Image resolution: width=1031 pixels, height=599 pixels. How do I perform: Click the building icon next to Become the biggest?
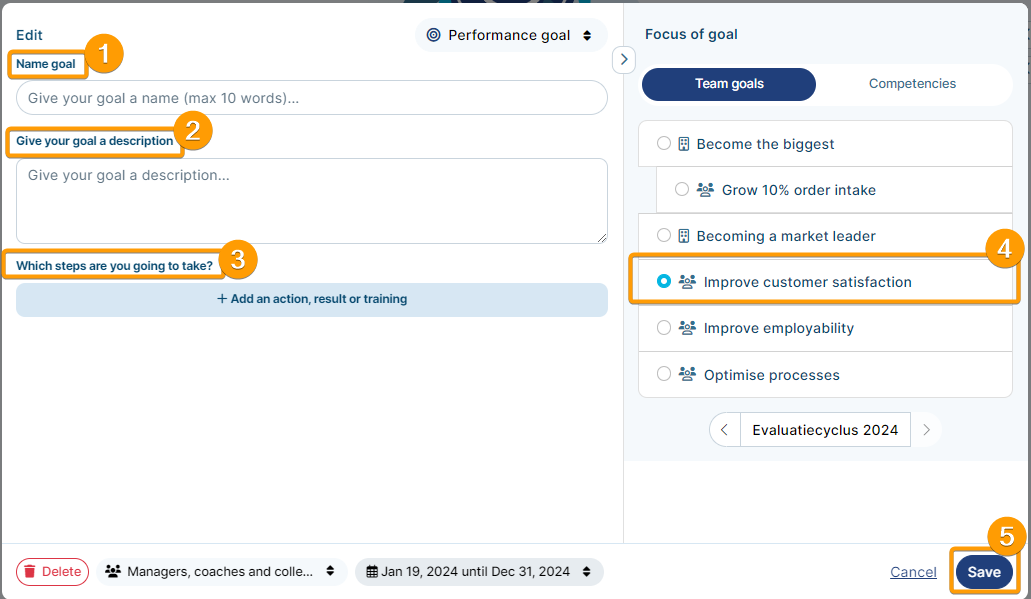pos(684,144)
